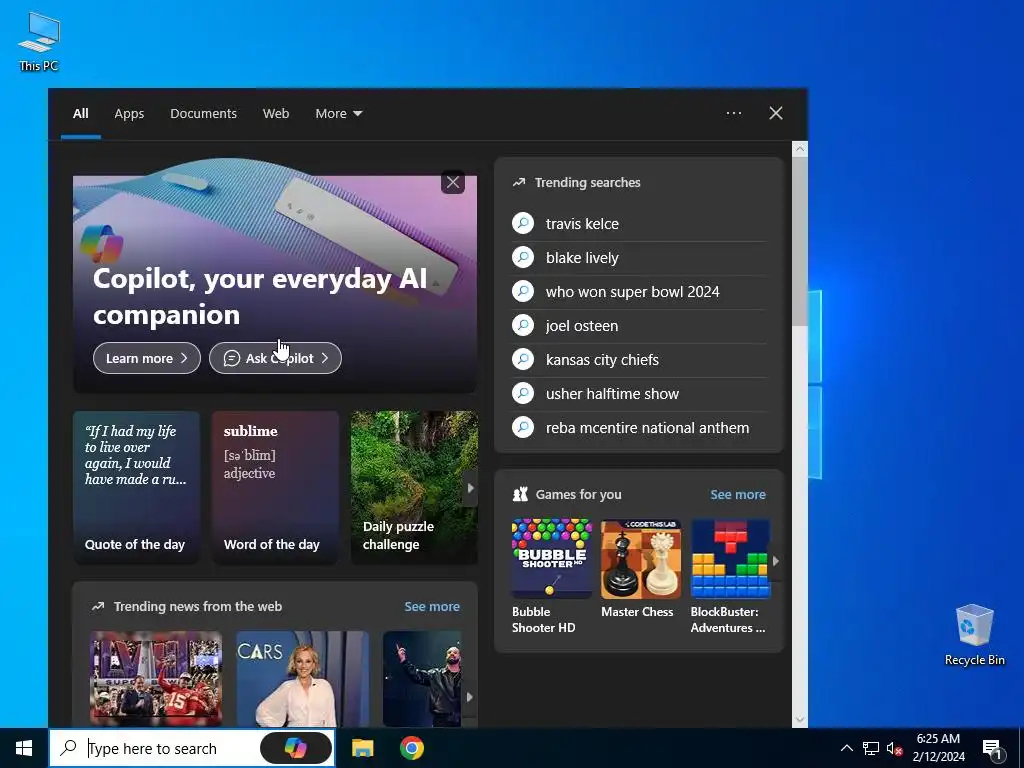The image size is (1024, 768).
Task: Switch to the All tab
Action: tap(80, 114)
